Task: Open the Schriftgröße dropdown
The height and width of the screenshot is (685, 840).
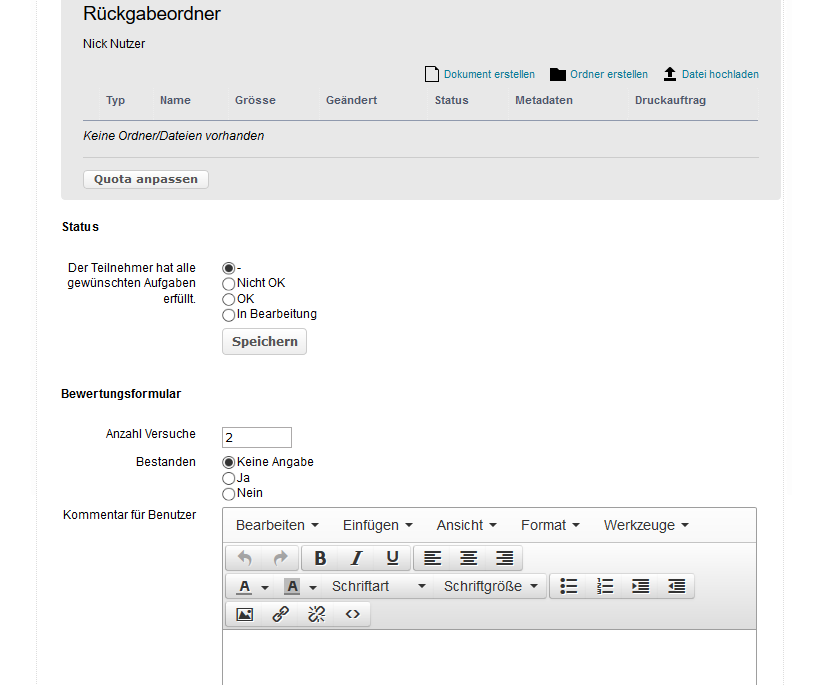Action: (x=490, y=586)
